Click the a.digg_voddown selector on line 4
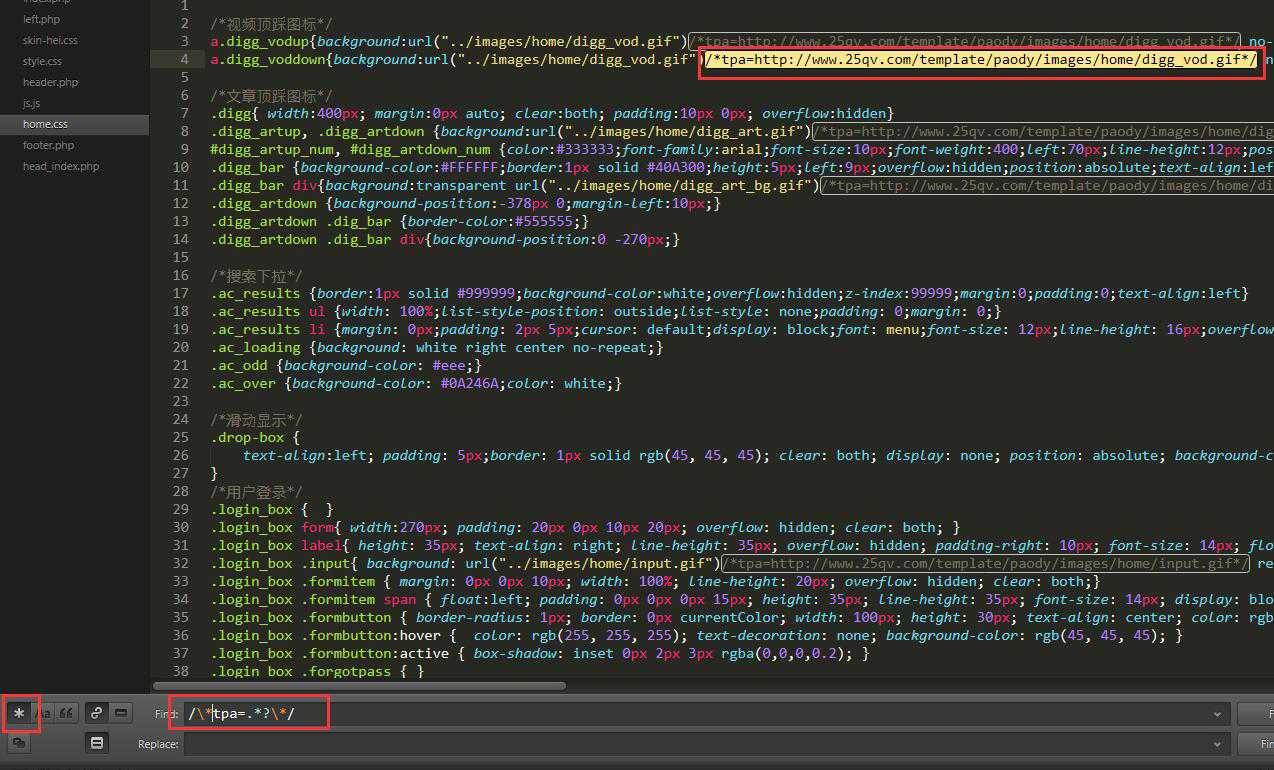 click(x=268, y=59)
